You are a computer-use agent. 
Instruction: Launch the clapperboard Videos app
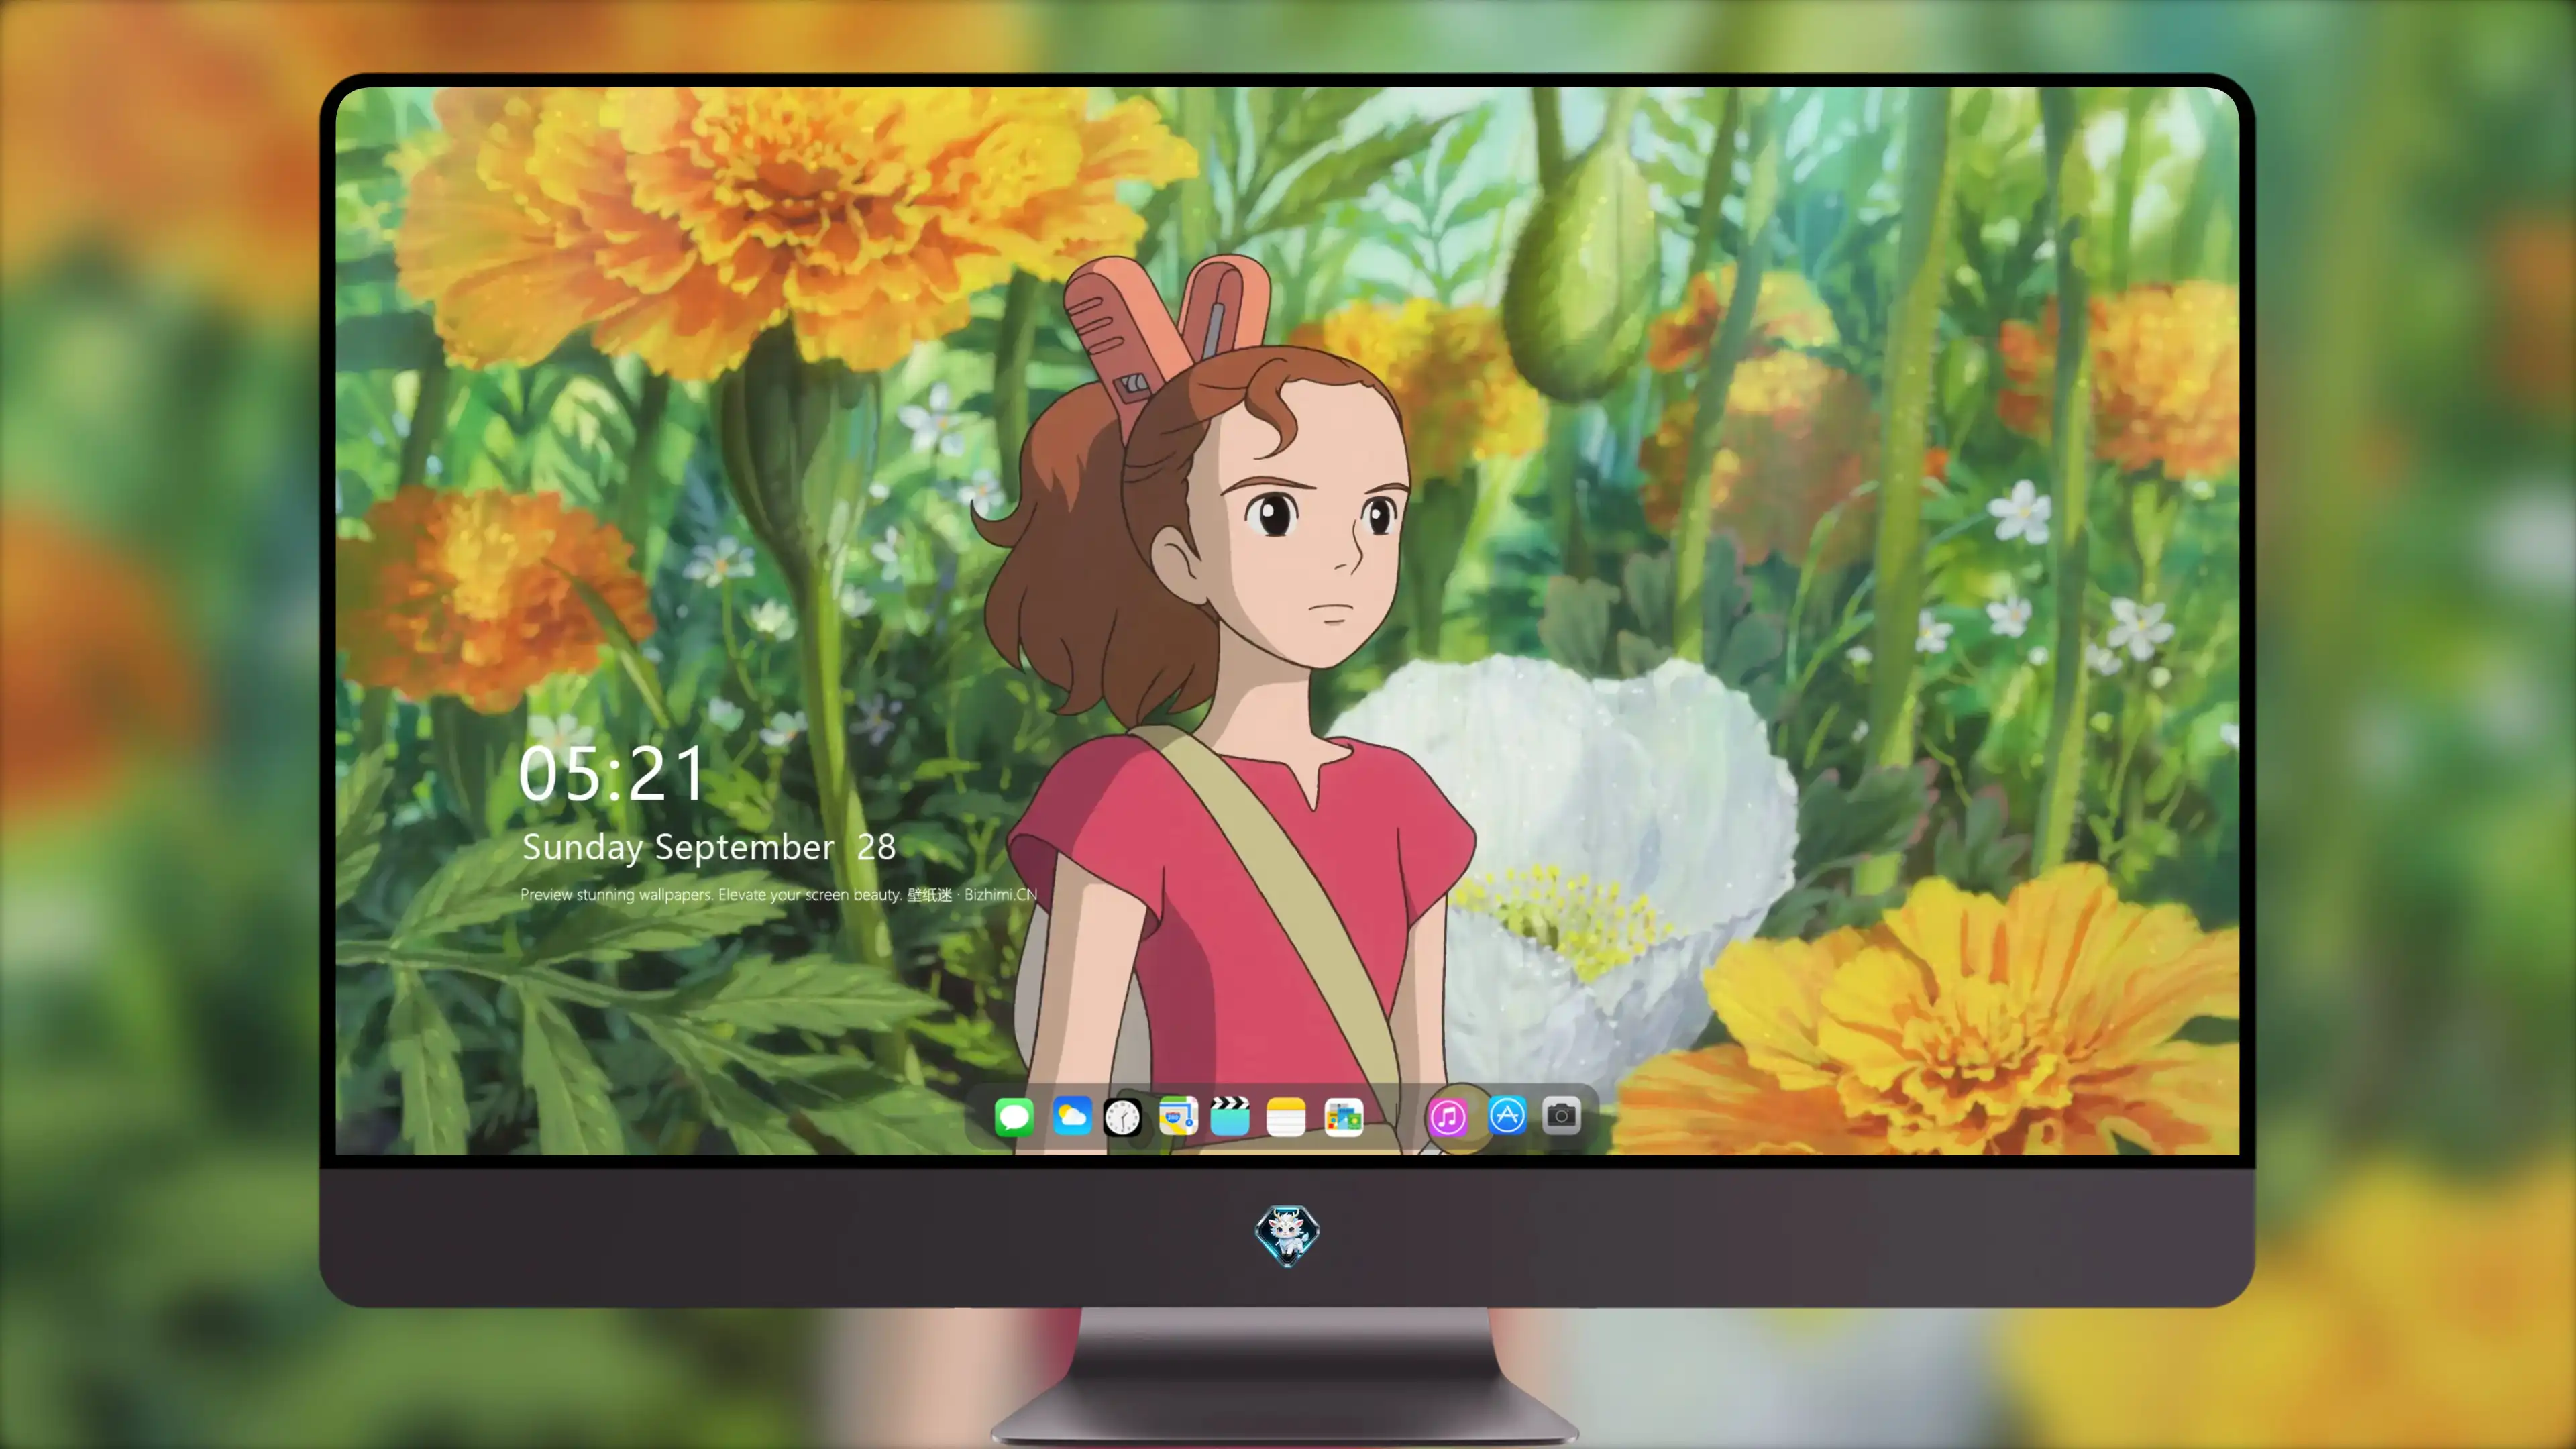click(1230, 1116)
